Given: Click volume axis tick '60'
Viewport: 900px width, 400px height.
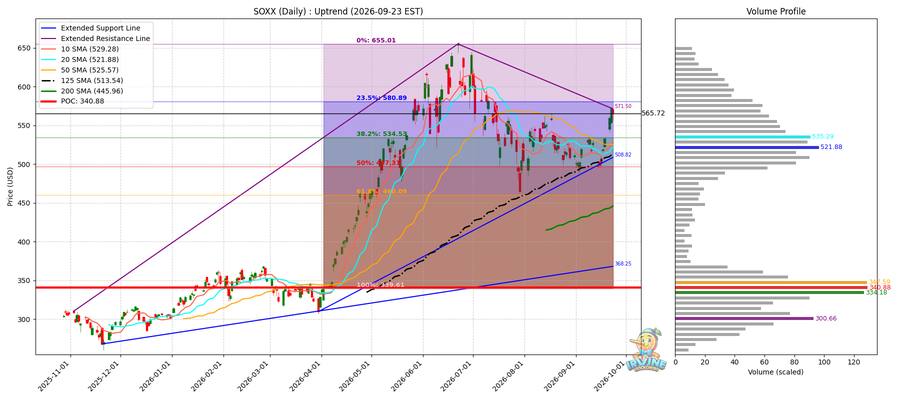Looking at the screenshot, I should [x=765, y=362].
